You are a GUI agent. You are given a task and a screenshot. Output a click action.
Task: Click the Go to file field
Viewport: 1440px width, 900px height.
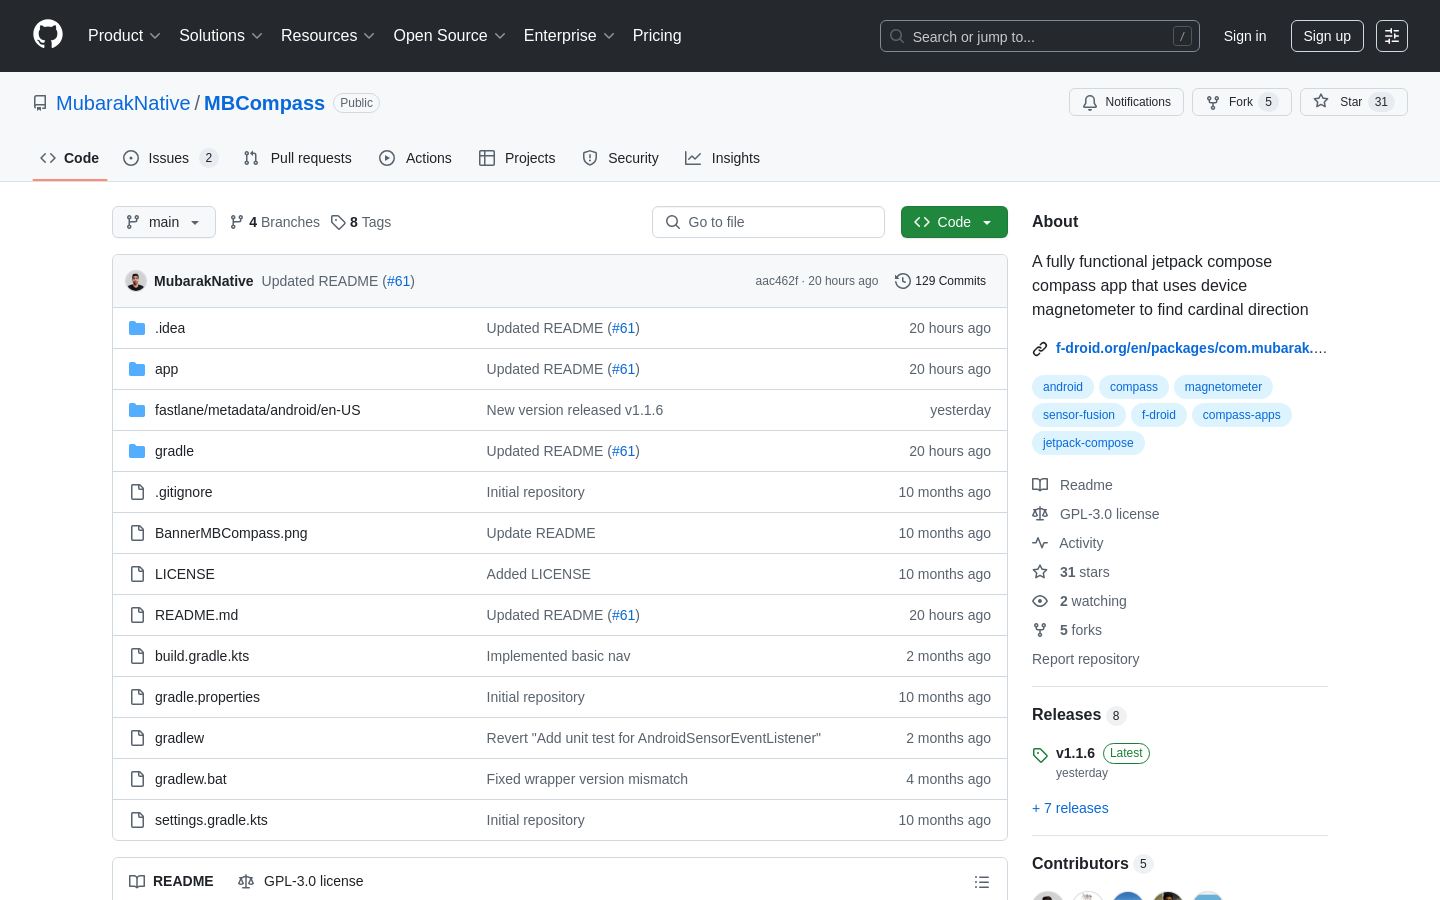[768, 222]
